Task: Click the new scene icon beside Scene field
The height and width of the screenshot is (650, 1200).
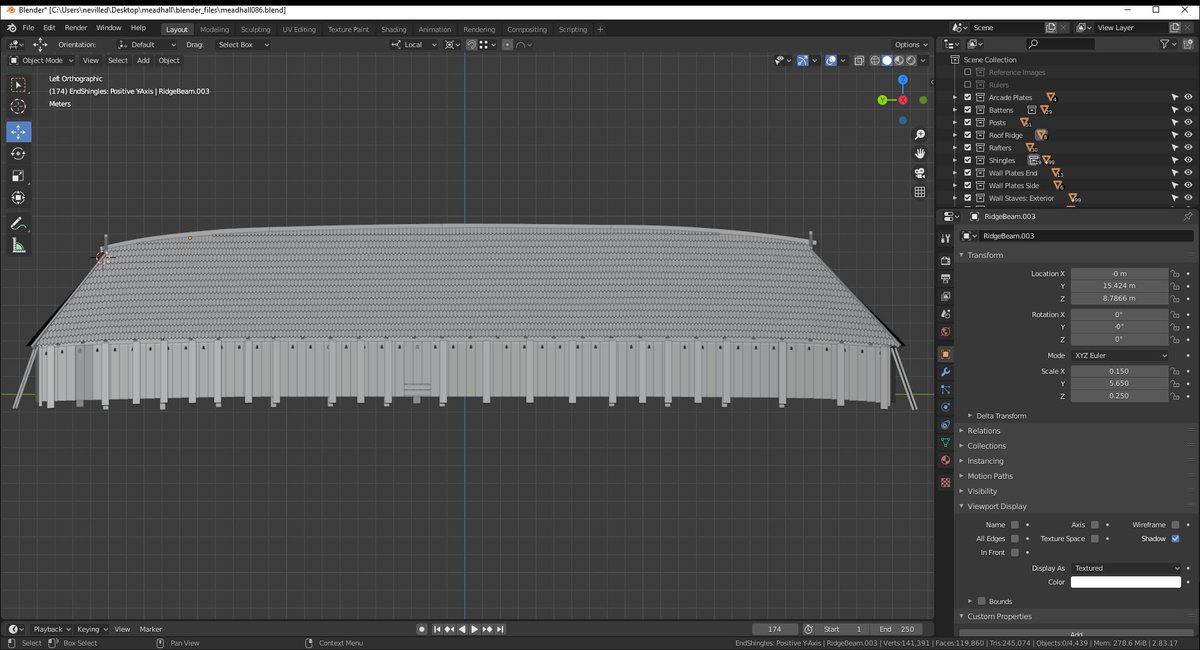Action: coord(1052,28)
